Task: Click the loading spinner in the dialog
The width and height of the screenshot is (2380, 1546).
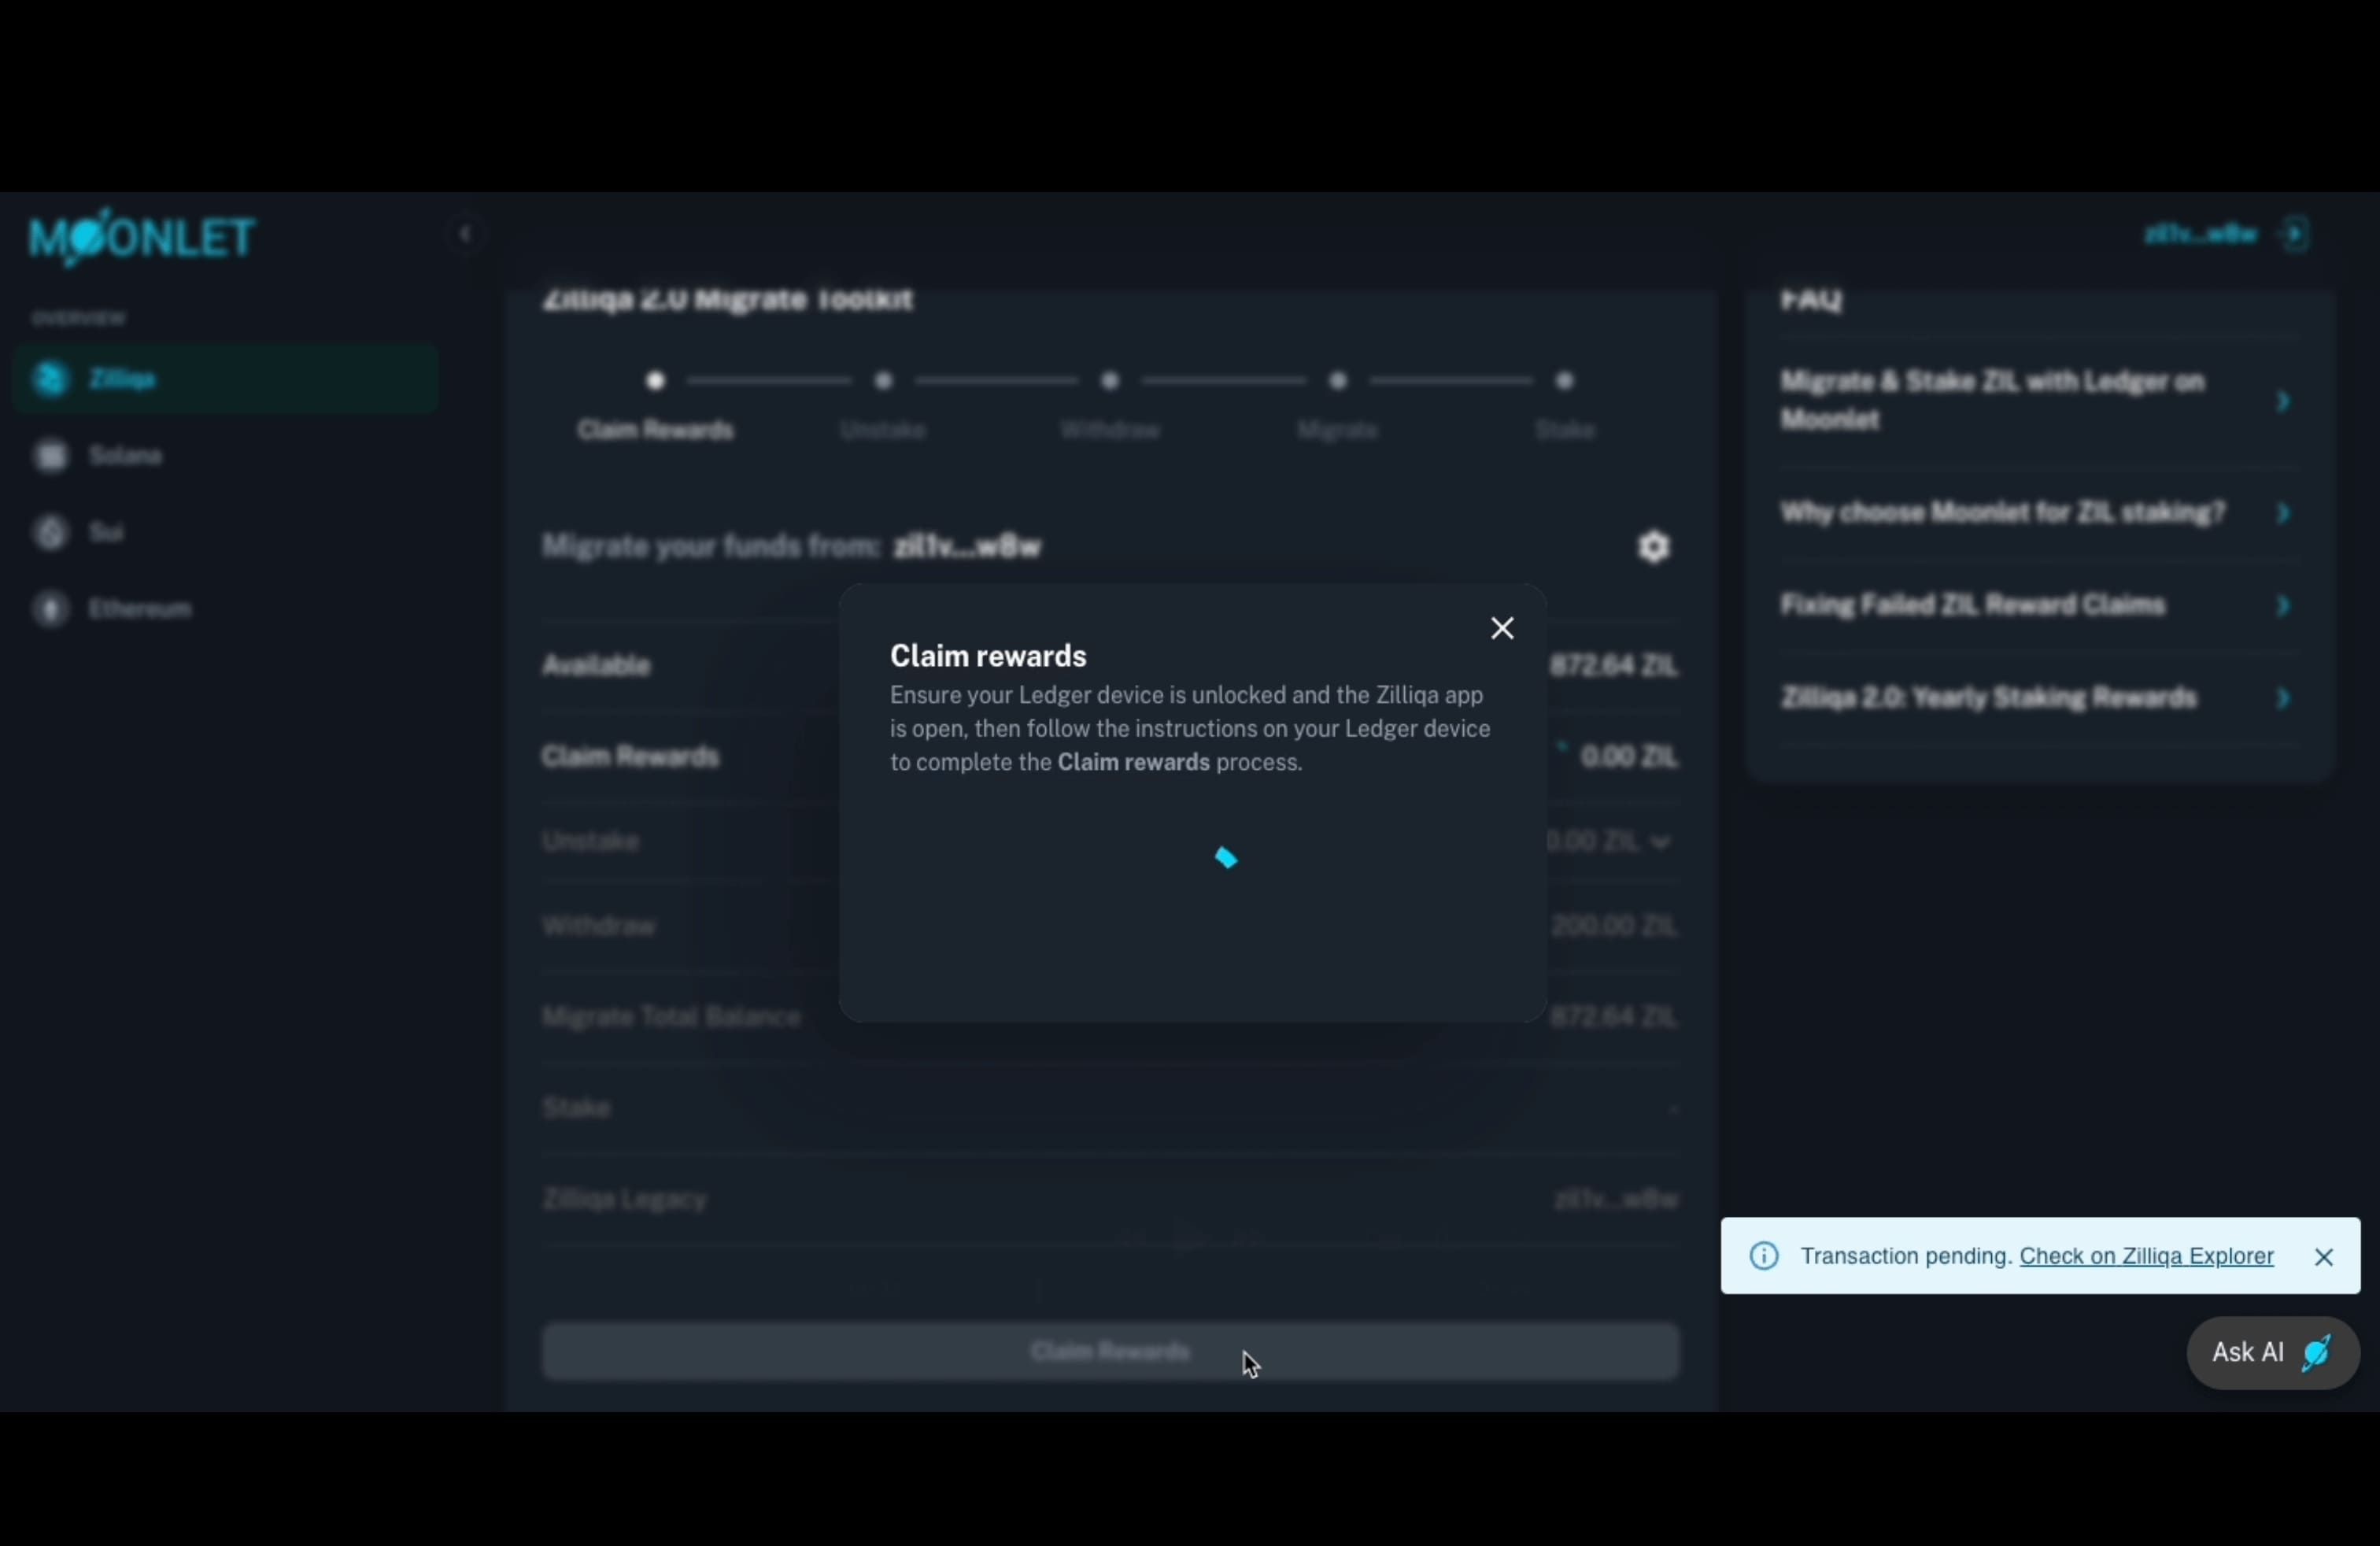Action: pyautogui.click(x=1226, y=859)
